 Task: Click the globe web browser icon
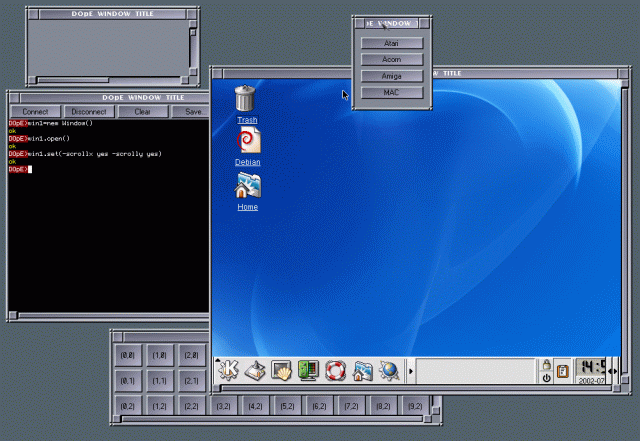point(388,370)
